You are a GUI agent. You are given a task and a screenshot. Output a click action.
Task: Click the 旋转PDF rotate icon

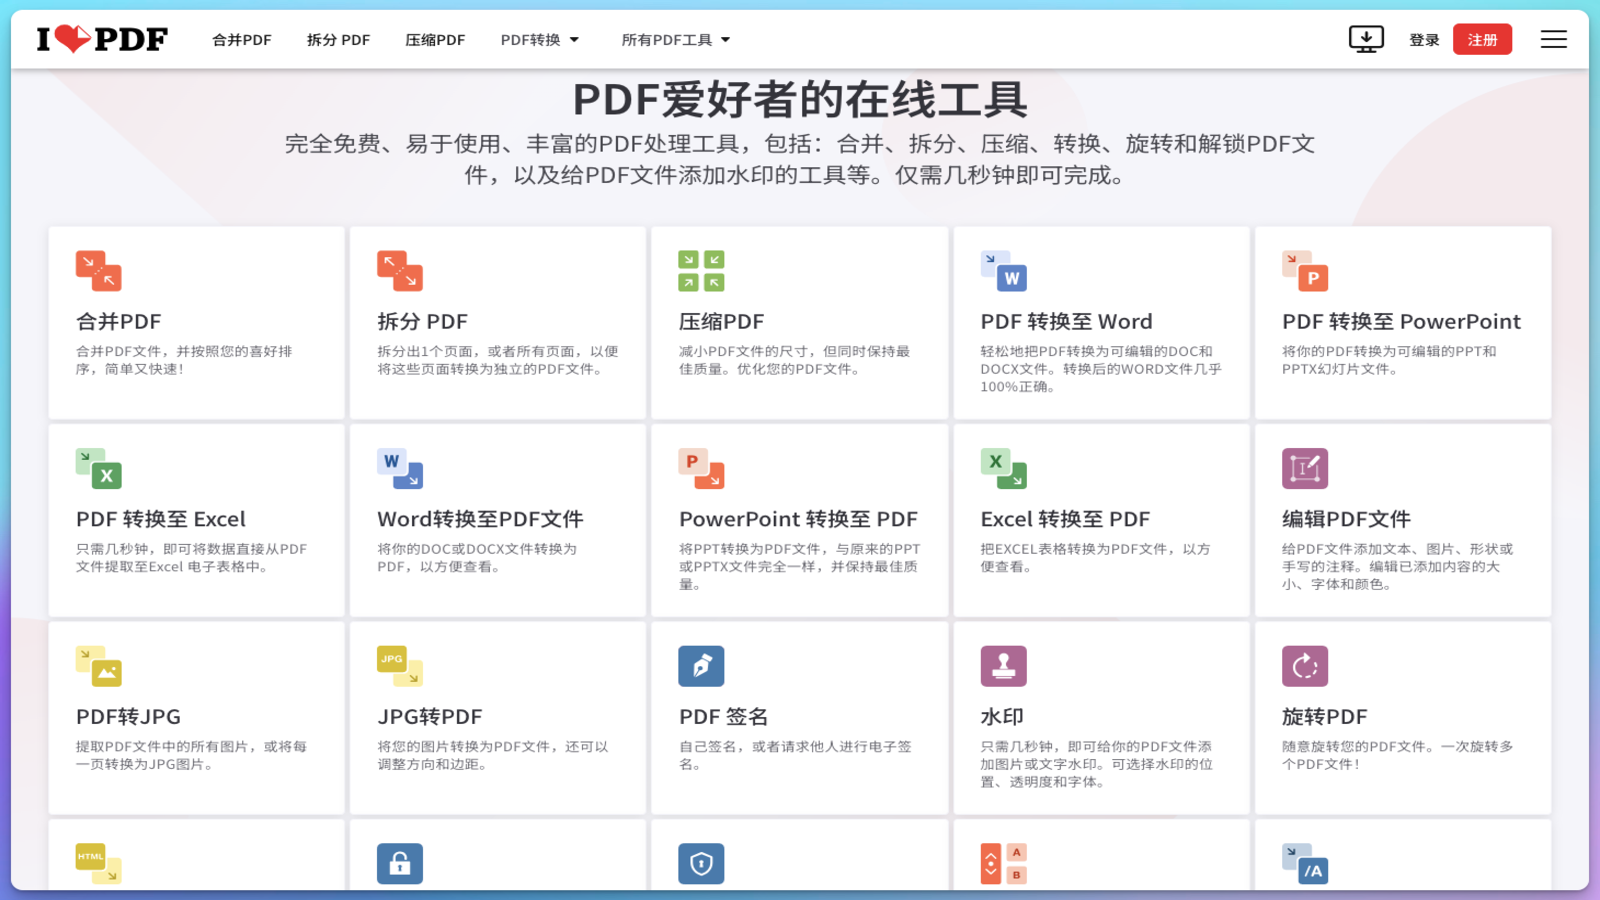pyautogui.click(x=1304, y=666)
